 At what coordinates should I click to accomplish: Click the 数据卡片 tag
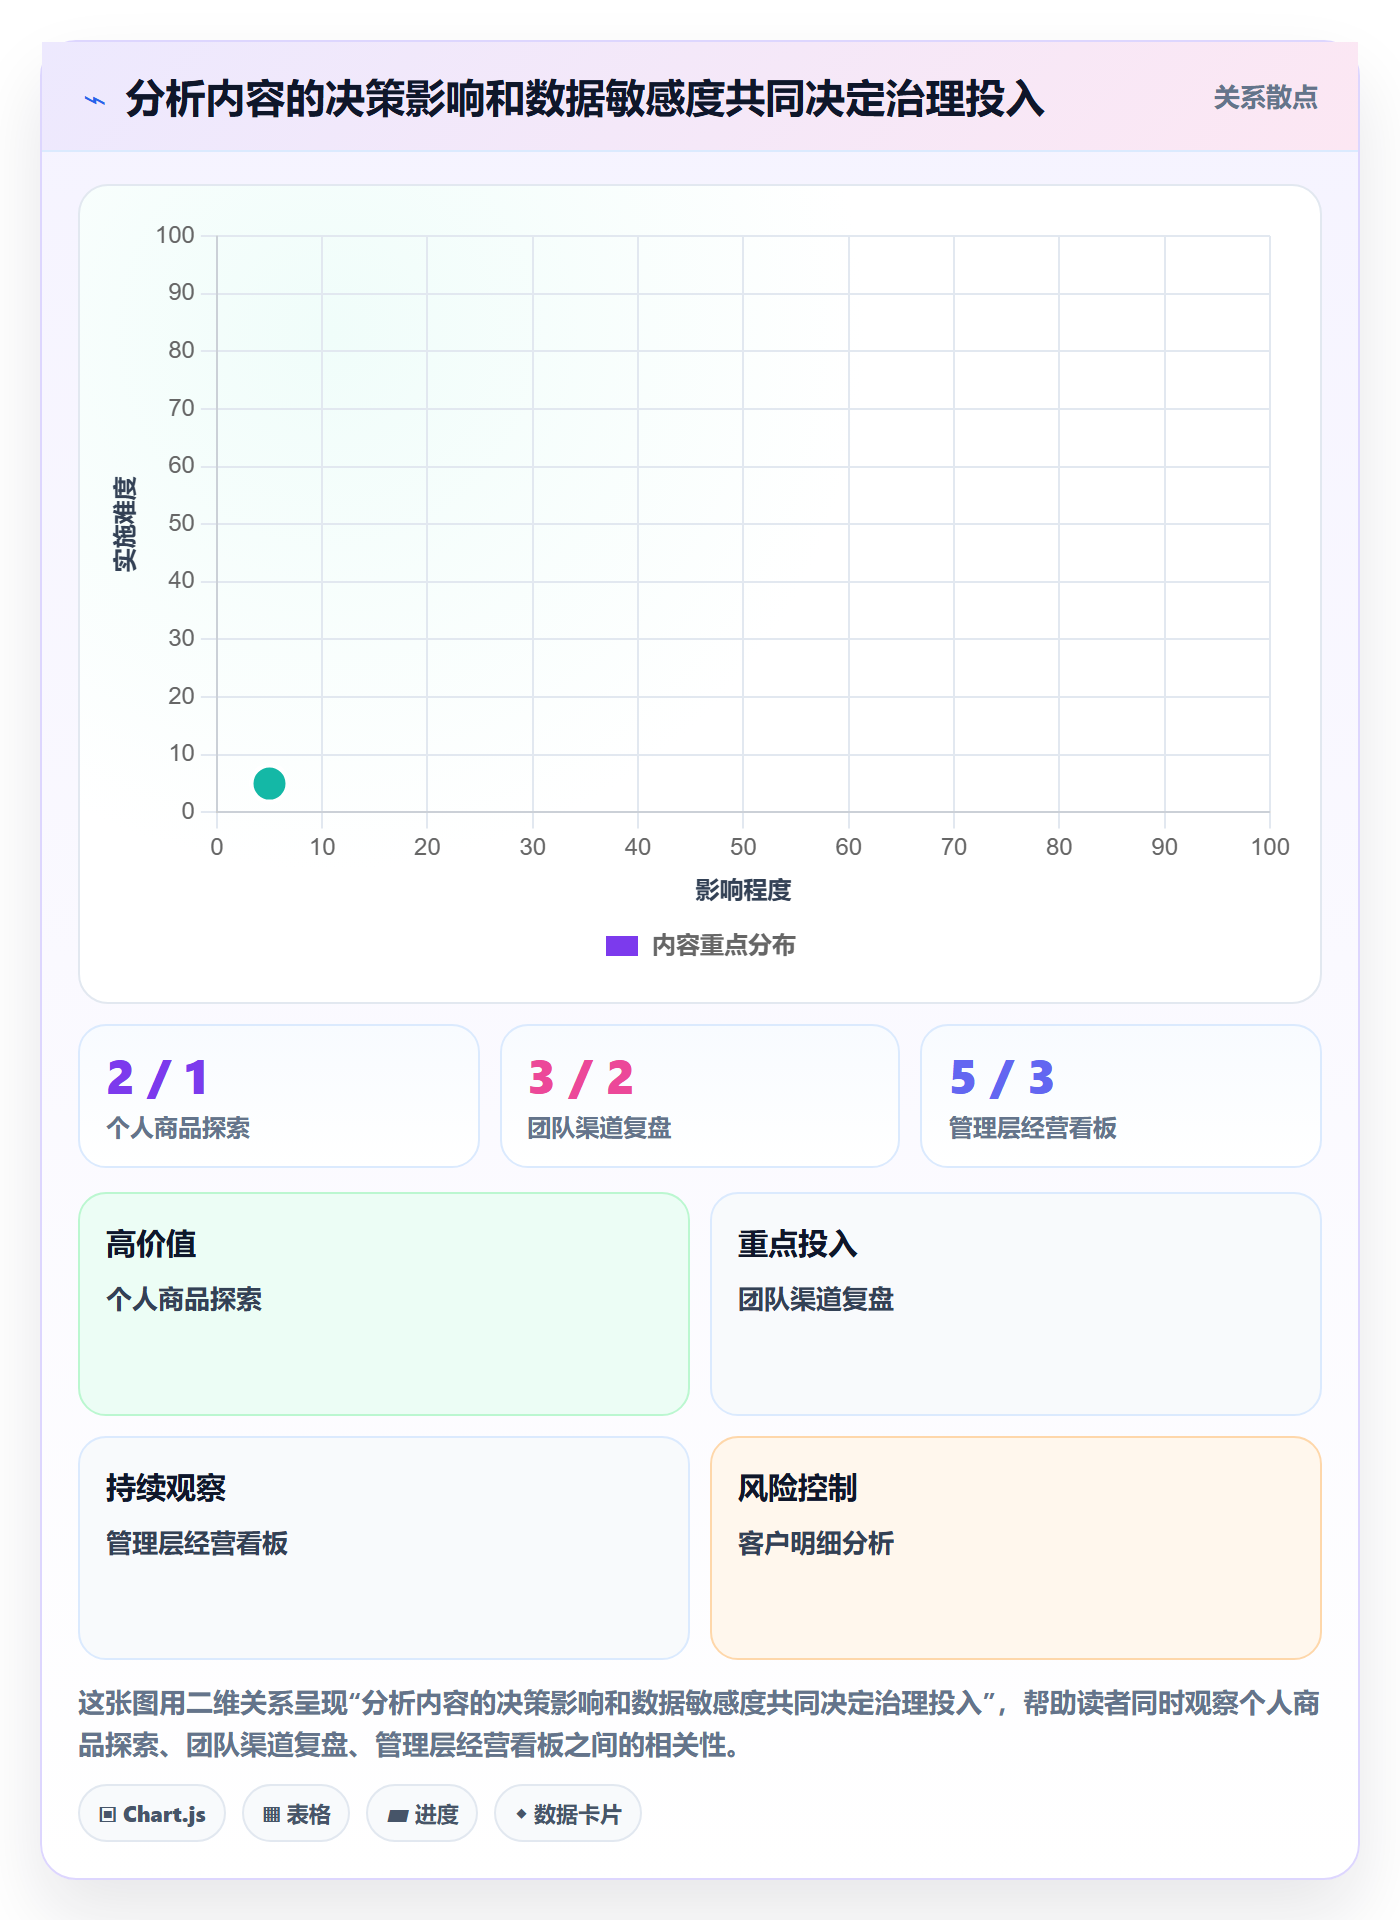(x=568, y=1814)
